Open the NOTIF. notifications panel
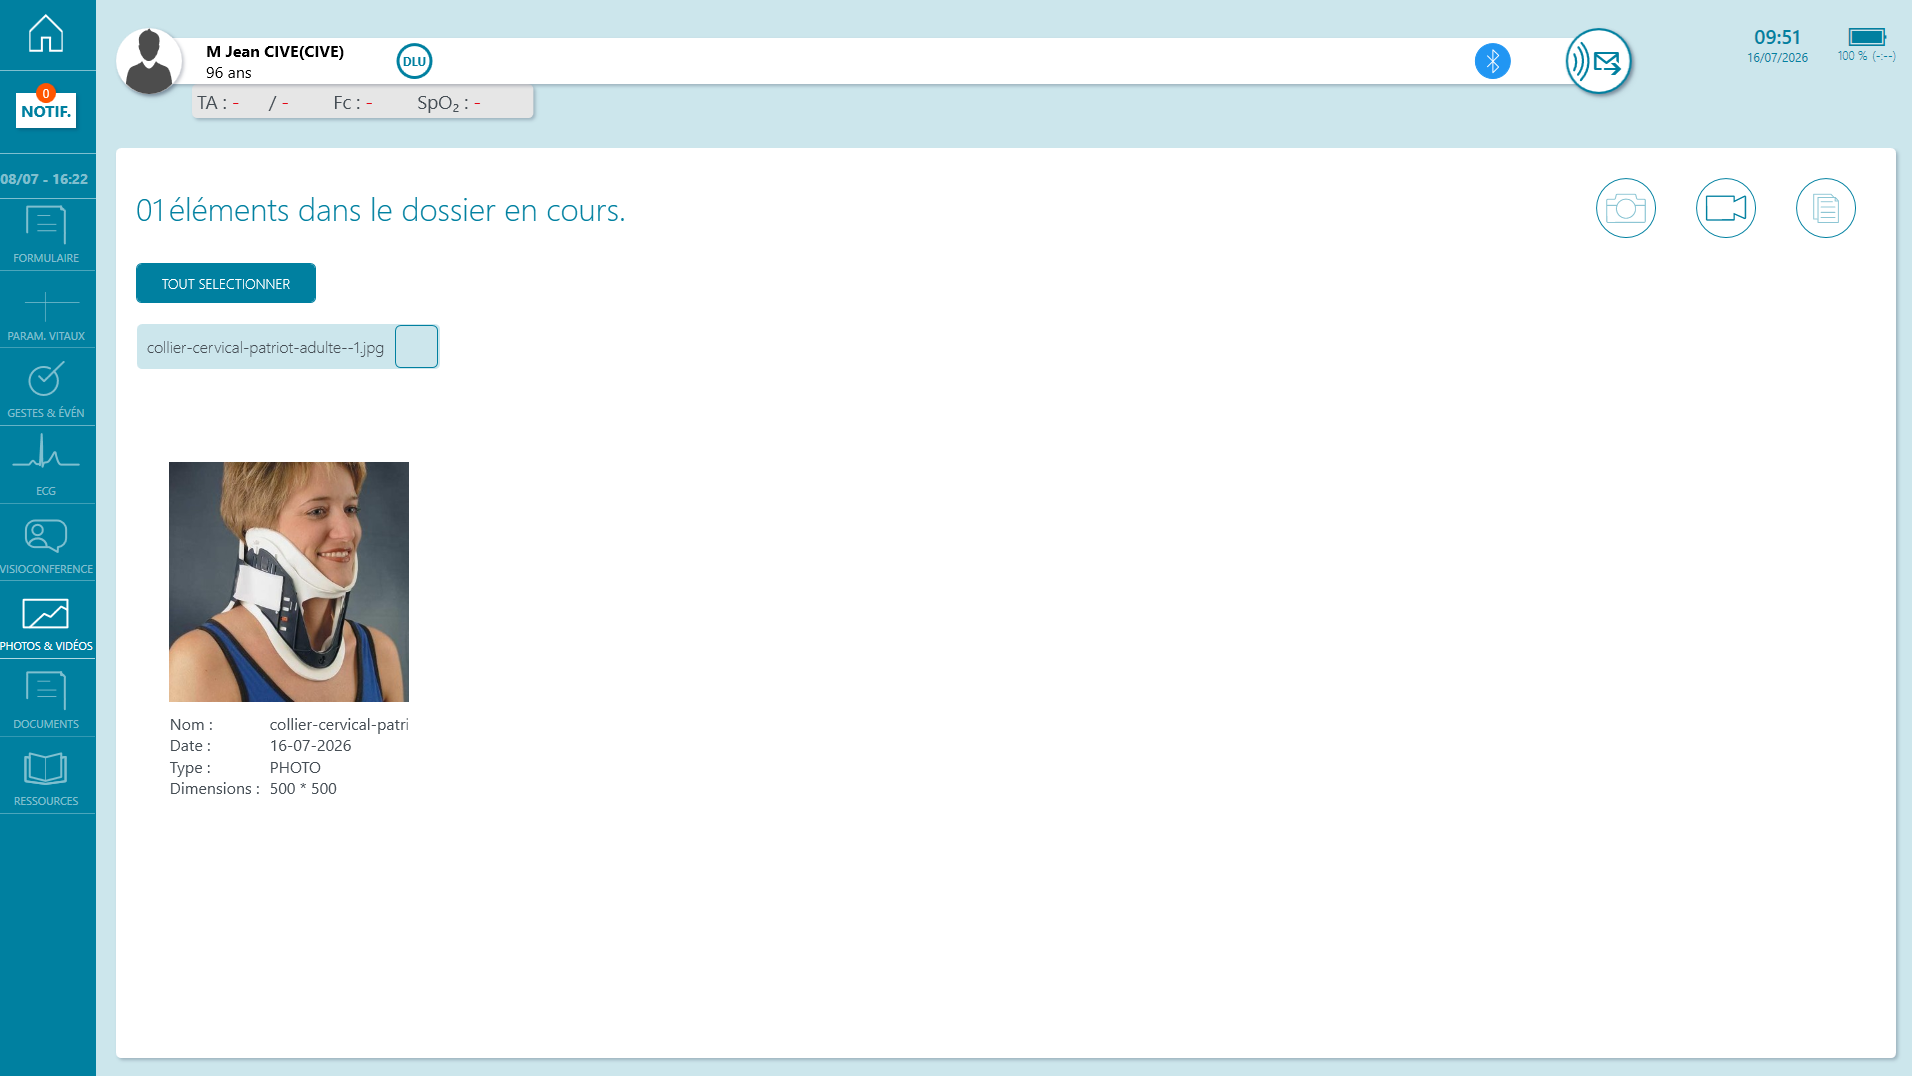This screenshot has height=1076, width=1912. point(46,108)
